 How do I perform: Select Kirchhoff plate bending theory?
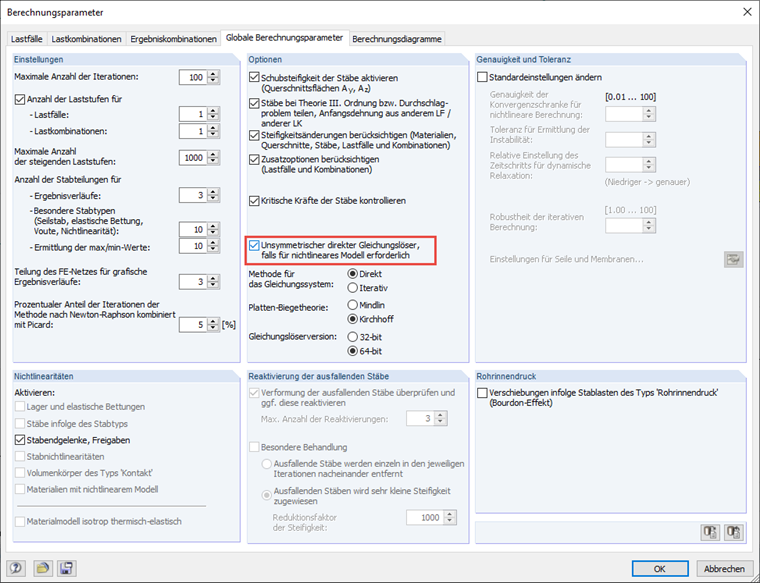pyautogui.click(x=353, y=319)
